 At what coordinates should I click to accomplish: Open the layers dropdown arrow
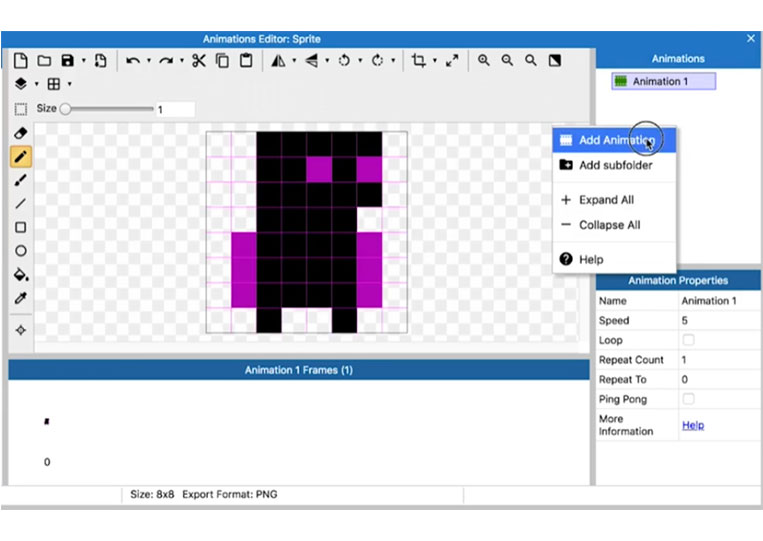tap(36, 84)
